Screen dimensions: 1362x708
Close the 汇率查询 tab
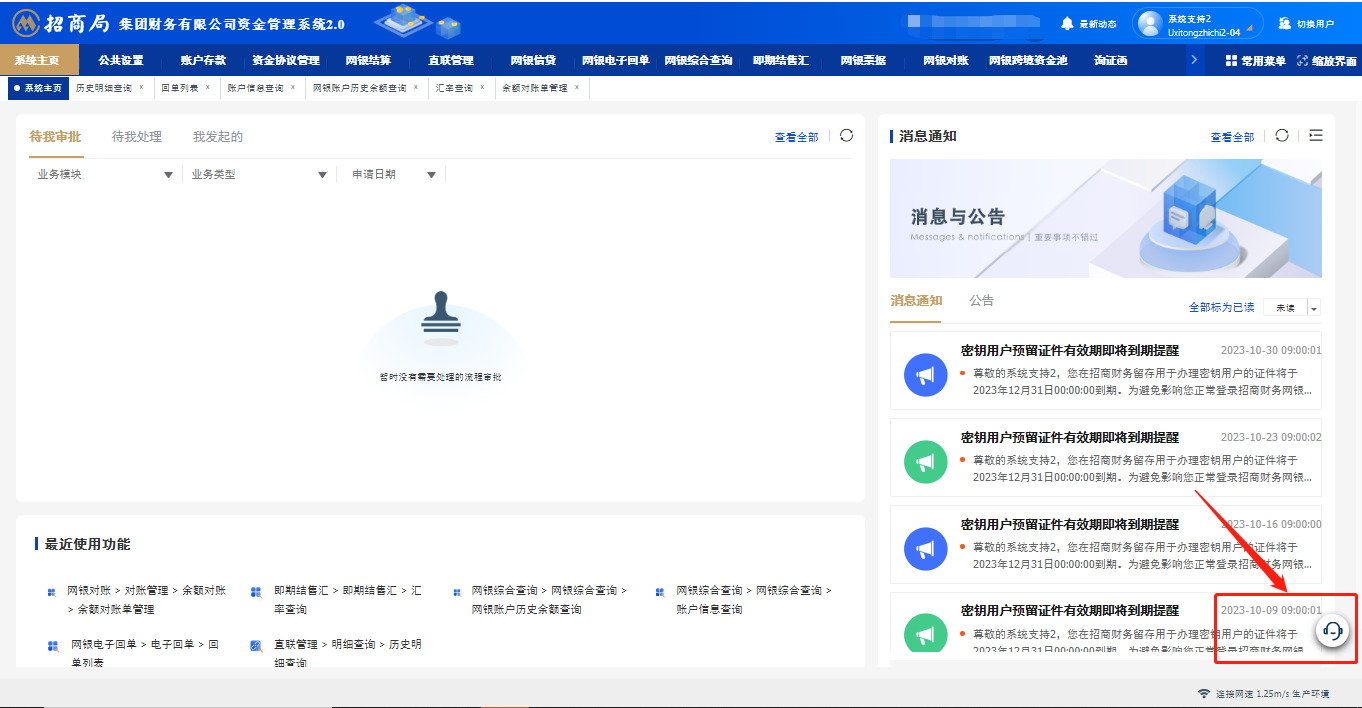(482, 88)
